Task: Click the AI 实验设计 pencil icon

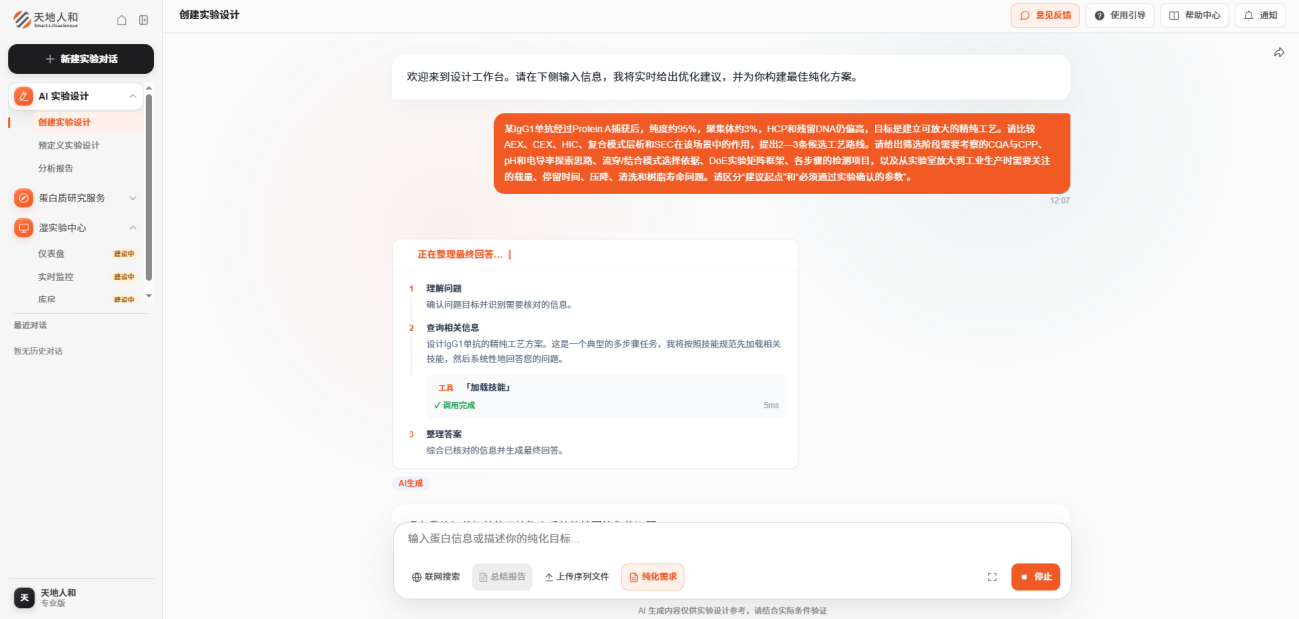Action: click(x=23, y=96)
